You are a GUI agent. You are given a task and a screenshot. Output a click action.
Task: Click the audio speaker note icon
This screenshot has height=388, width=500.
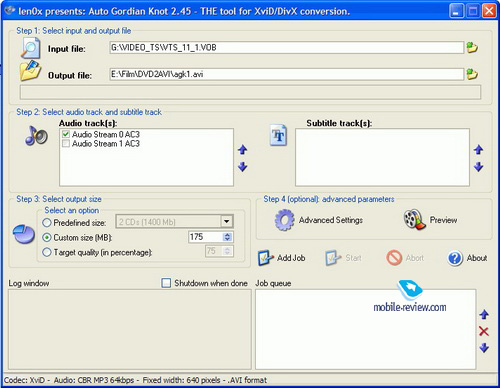click(36, 136)
